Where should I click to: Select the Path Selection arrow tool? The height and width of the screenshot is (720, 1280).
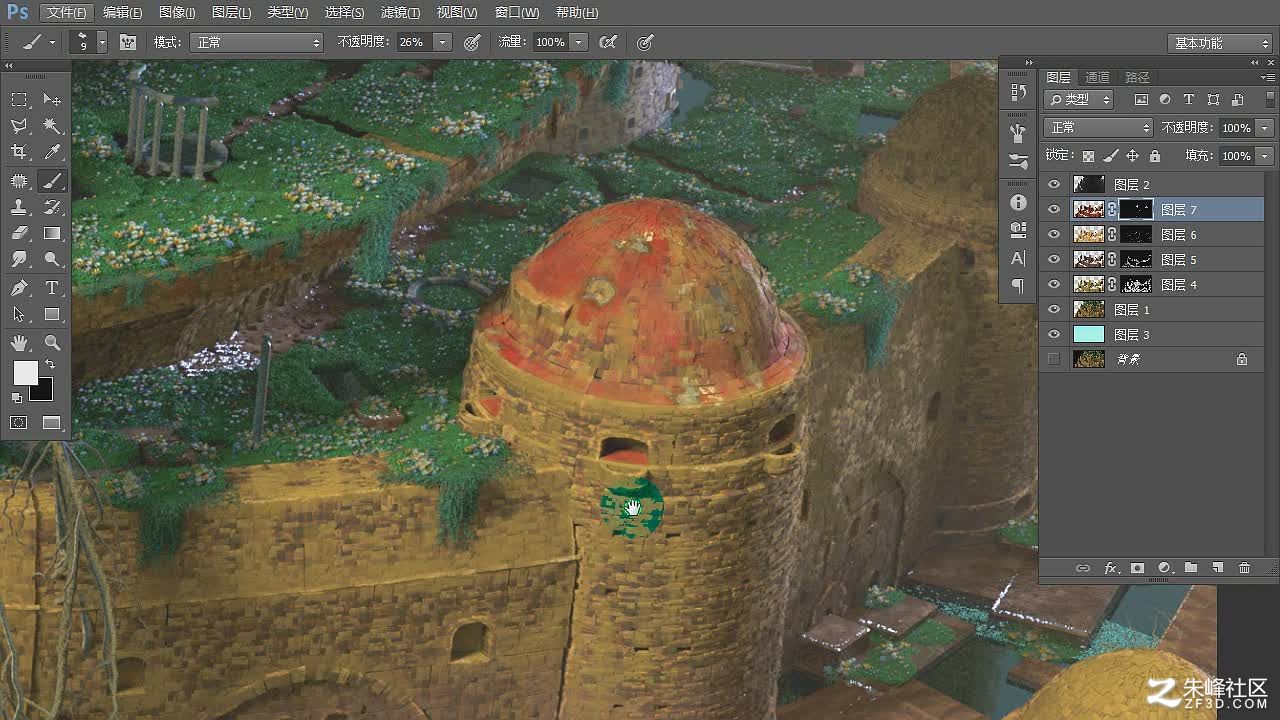[x=19, y=314]
